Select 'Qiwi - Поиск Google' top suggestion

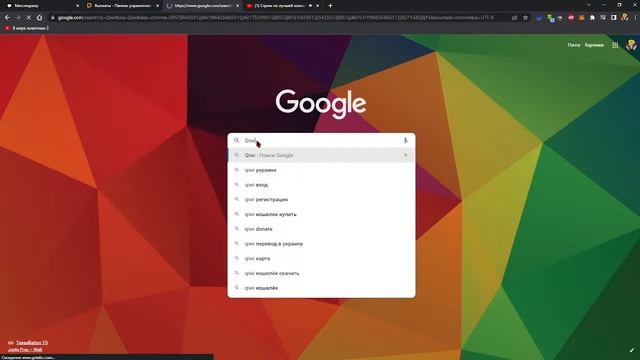(322, 155)
